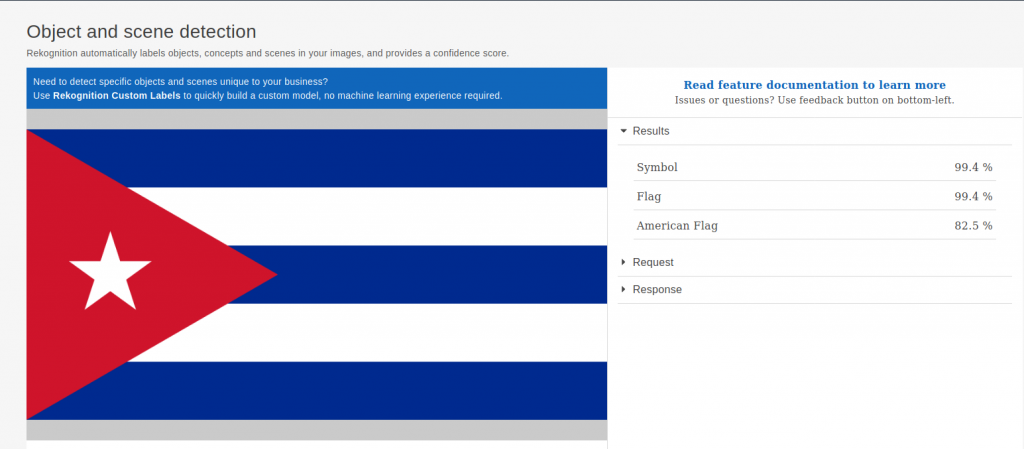Select the Symbol label result
The image size is (1024, 449).
814,167
